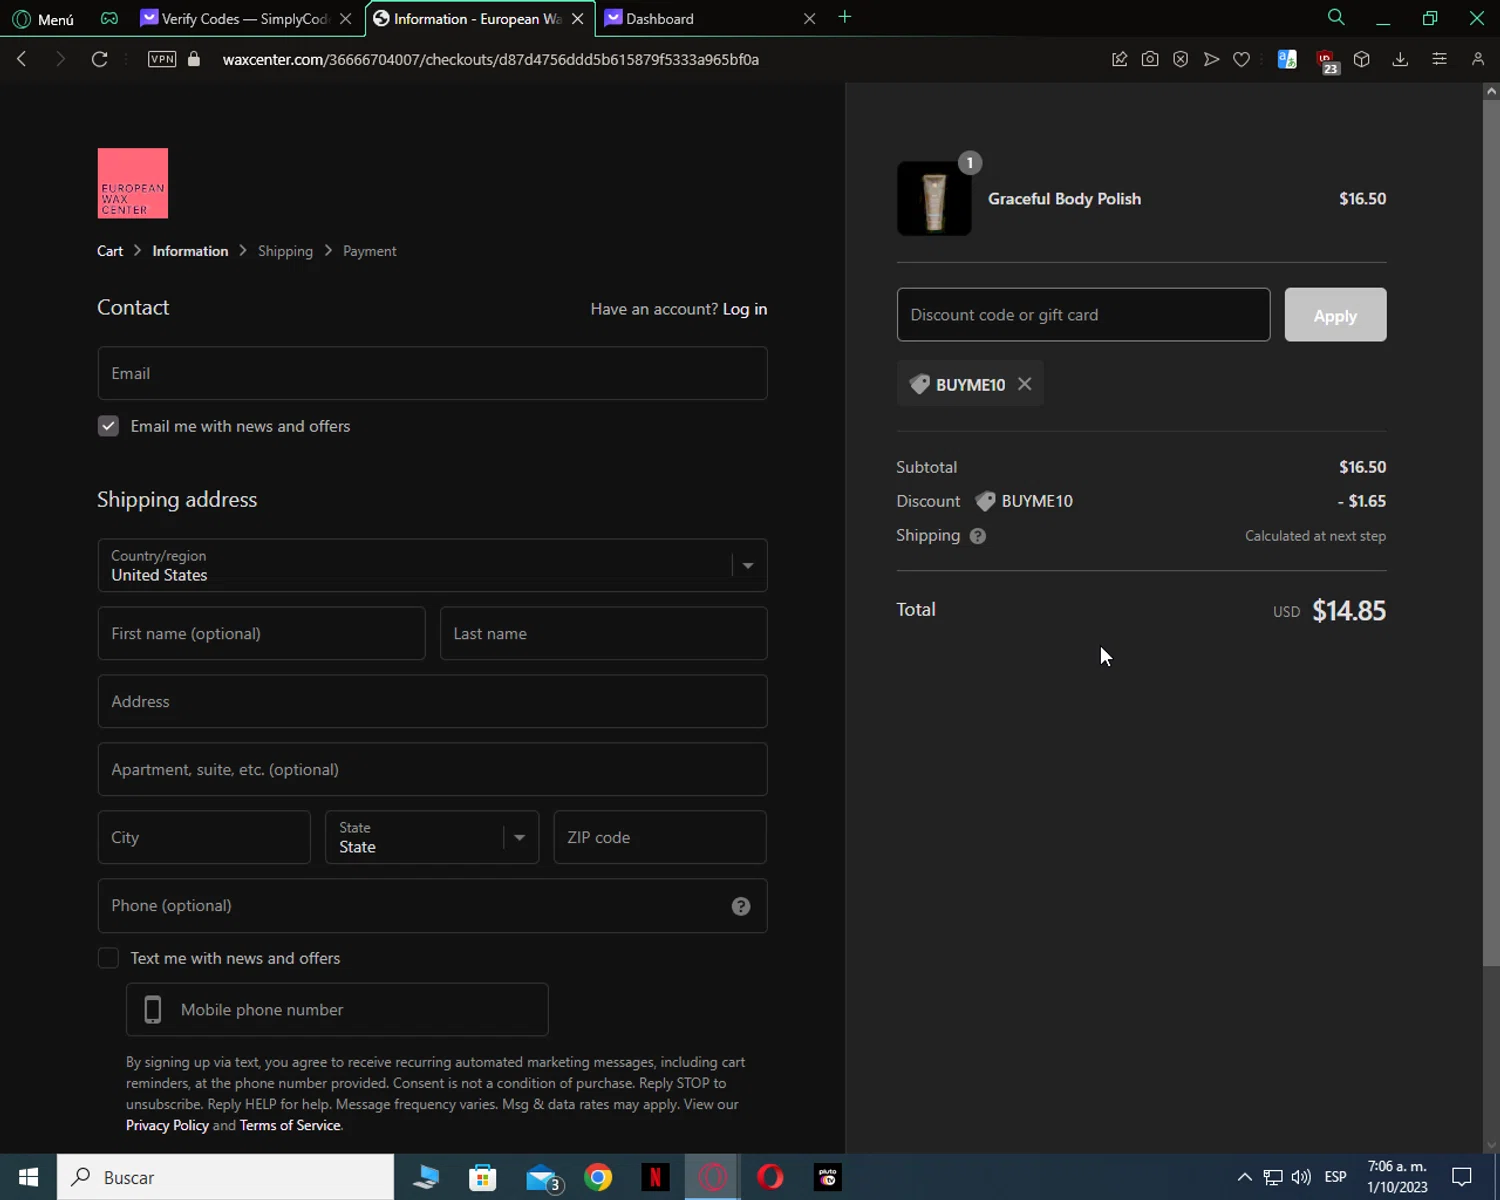Go to Cart breadcrumb link
1500x1200 pixels.
click(x=110, y=251)
